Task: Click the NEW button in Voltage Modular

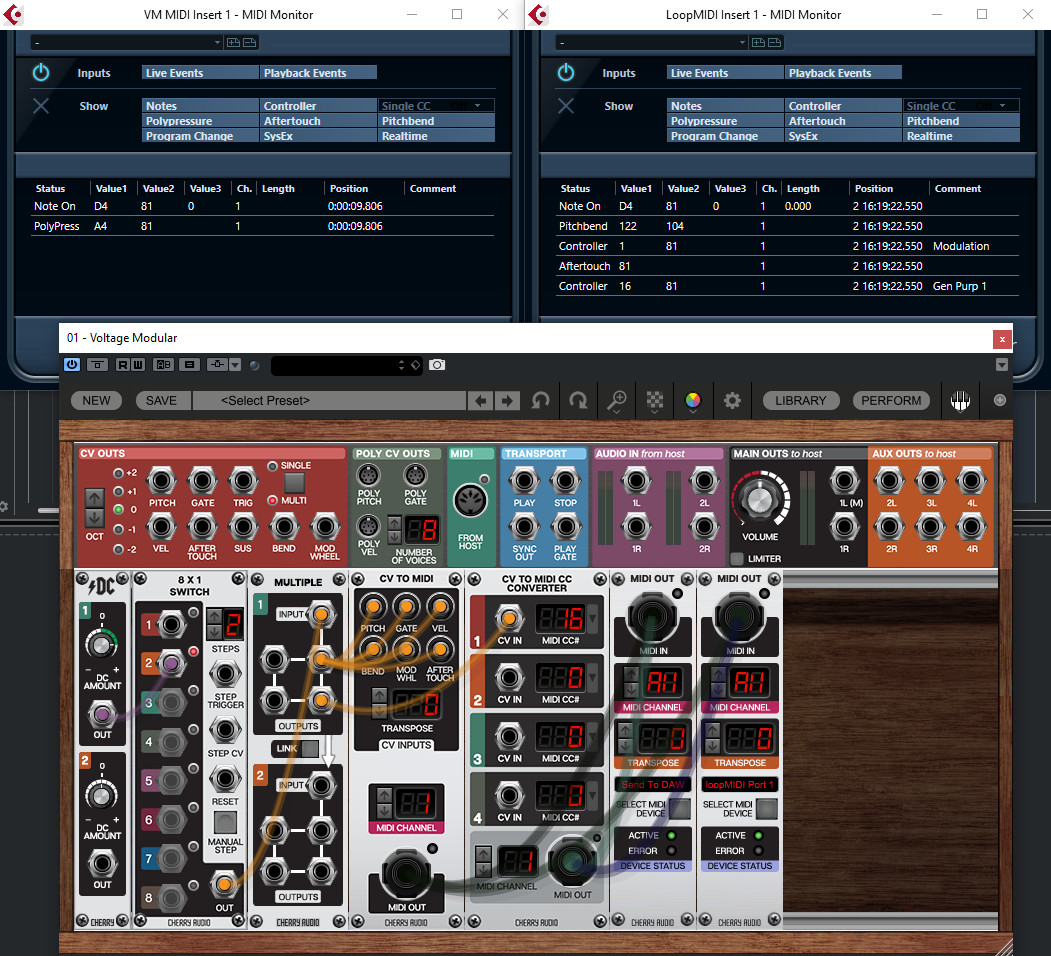Action: point(97,401)
